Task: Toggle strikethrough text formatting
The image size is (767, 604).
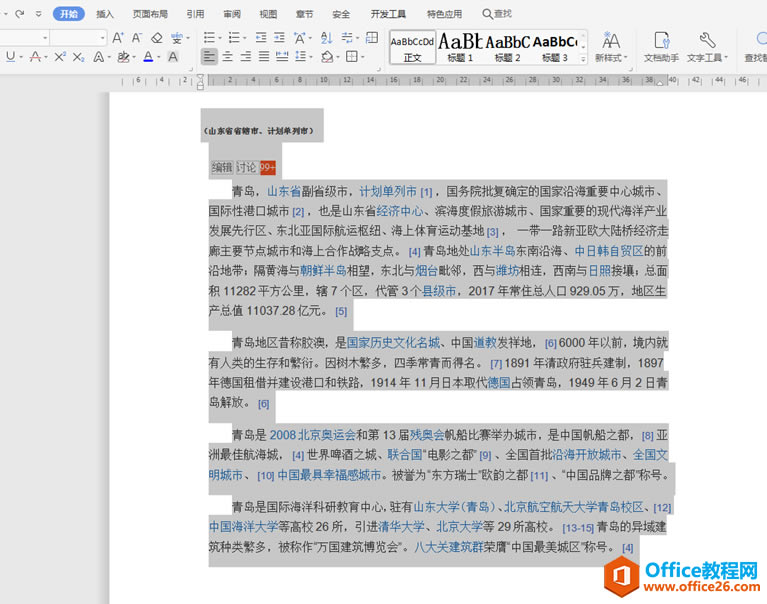Action: 35,57
